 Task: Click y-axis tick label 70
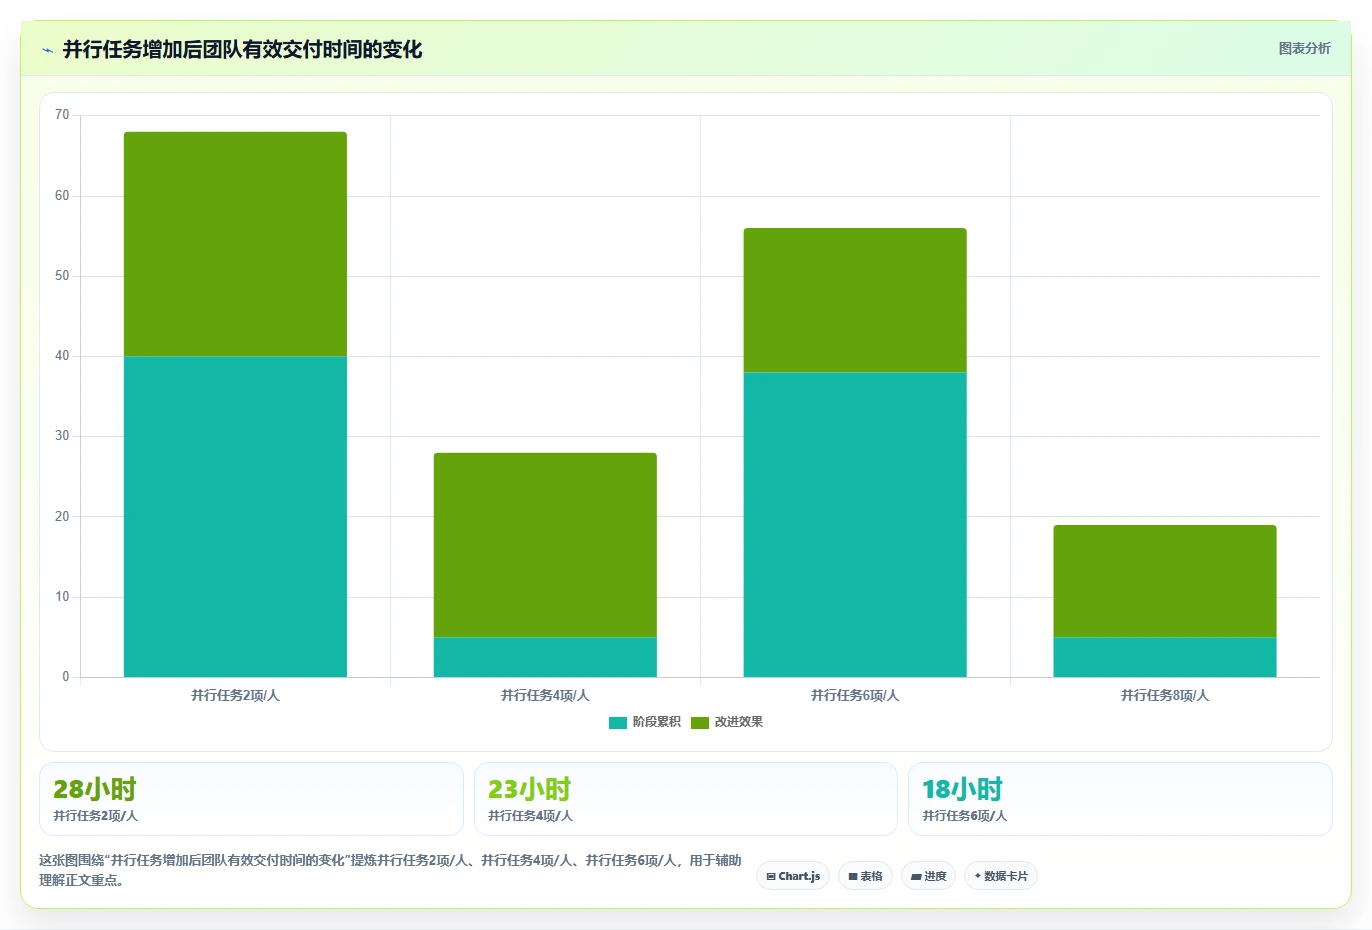pyautogui.click(x=62, y=115)
